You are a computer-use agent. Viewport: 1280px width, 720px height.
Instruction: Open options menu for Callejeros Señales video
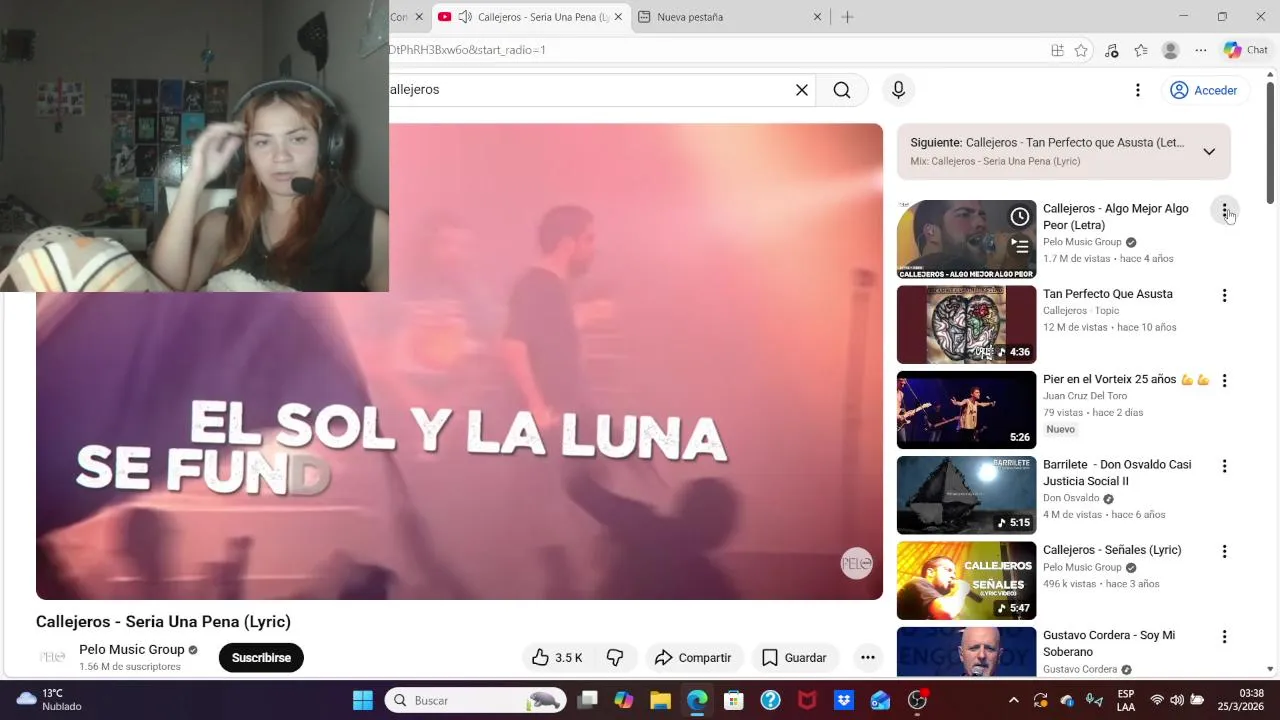click(x=1224, y=551)
